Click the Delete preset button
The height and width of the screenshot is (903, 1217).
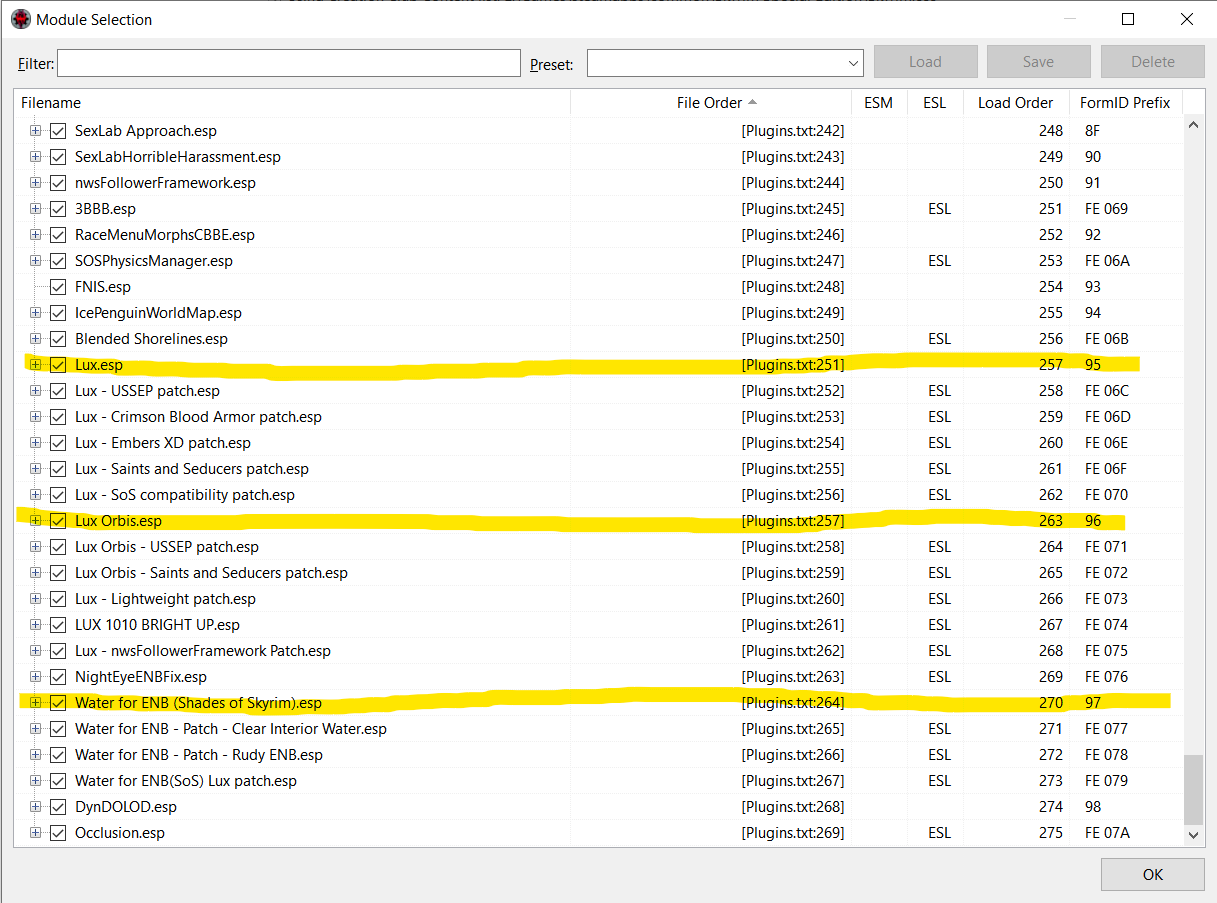click(1152, 62)
